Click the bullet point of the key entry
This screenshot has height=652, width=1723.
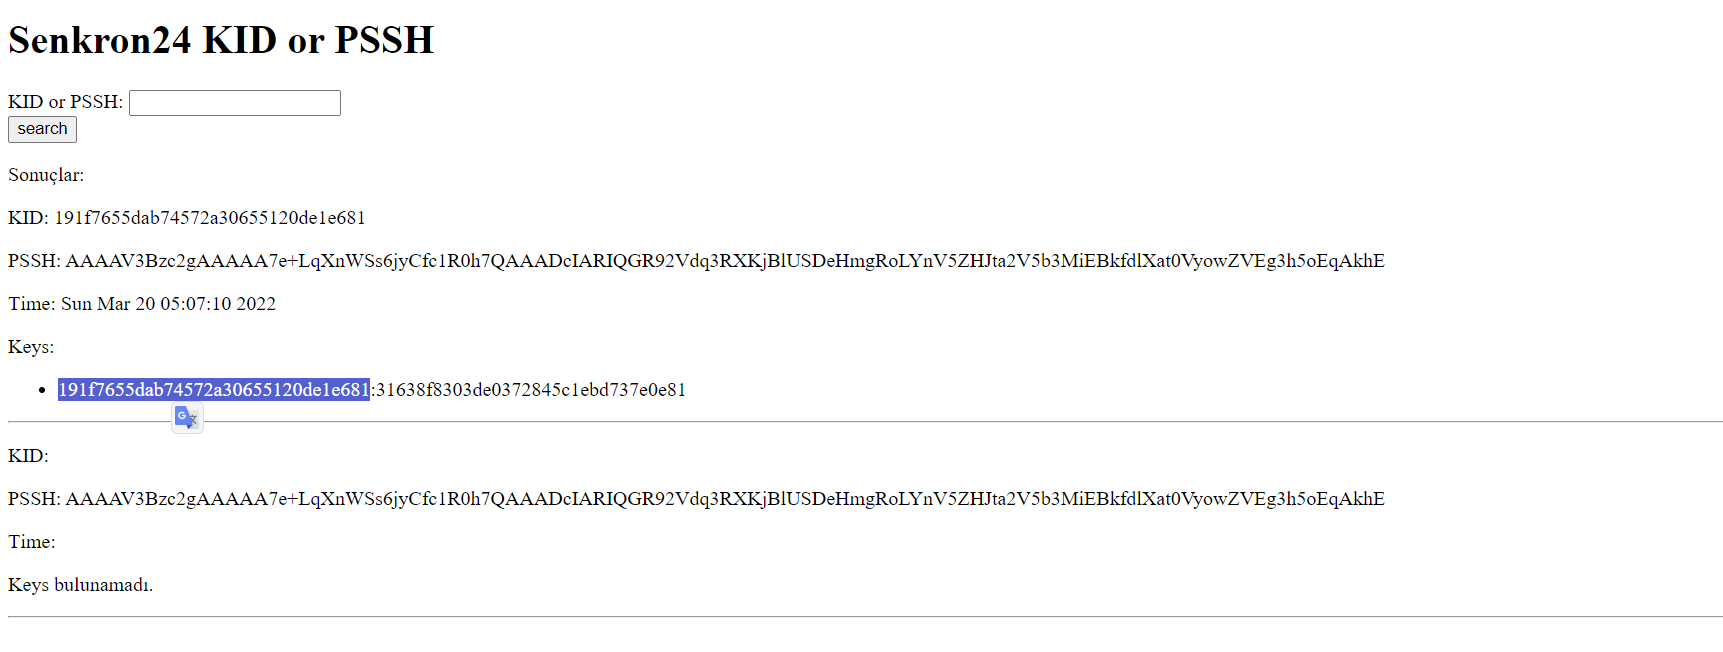click(41, 390)
